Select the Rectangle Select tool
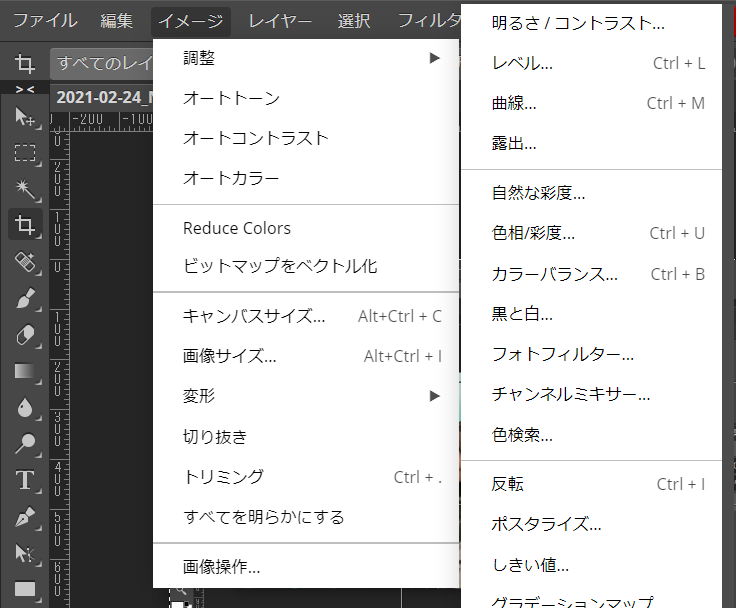 tap(24, 153)
